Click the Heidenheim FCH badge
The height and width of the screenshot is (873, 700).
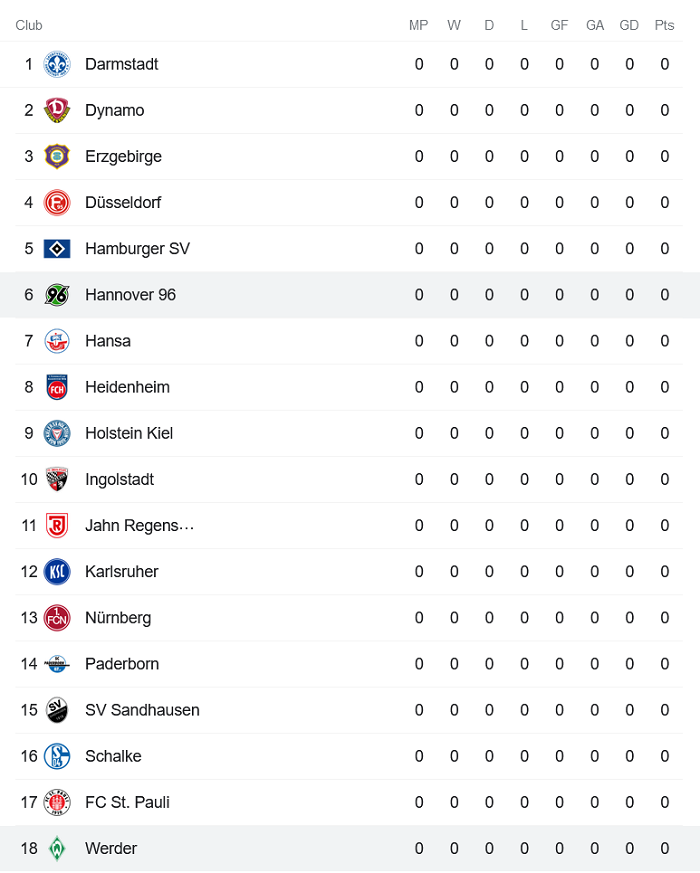[x=57, y=387]
